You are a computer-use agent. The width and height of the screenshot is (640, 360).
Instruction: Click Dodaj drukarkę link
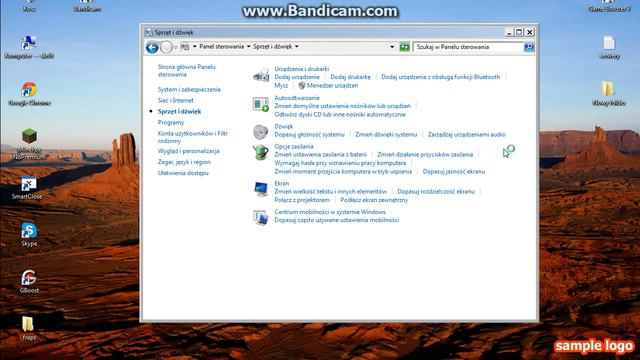[351, 77]
